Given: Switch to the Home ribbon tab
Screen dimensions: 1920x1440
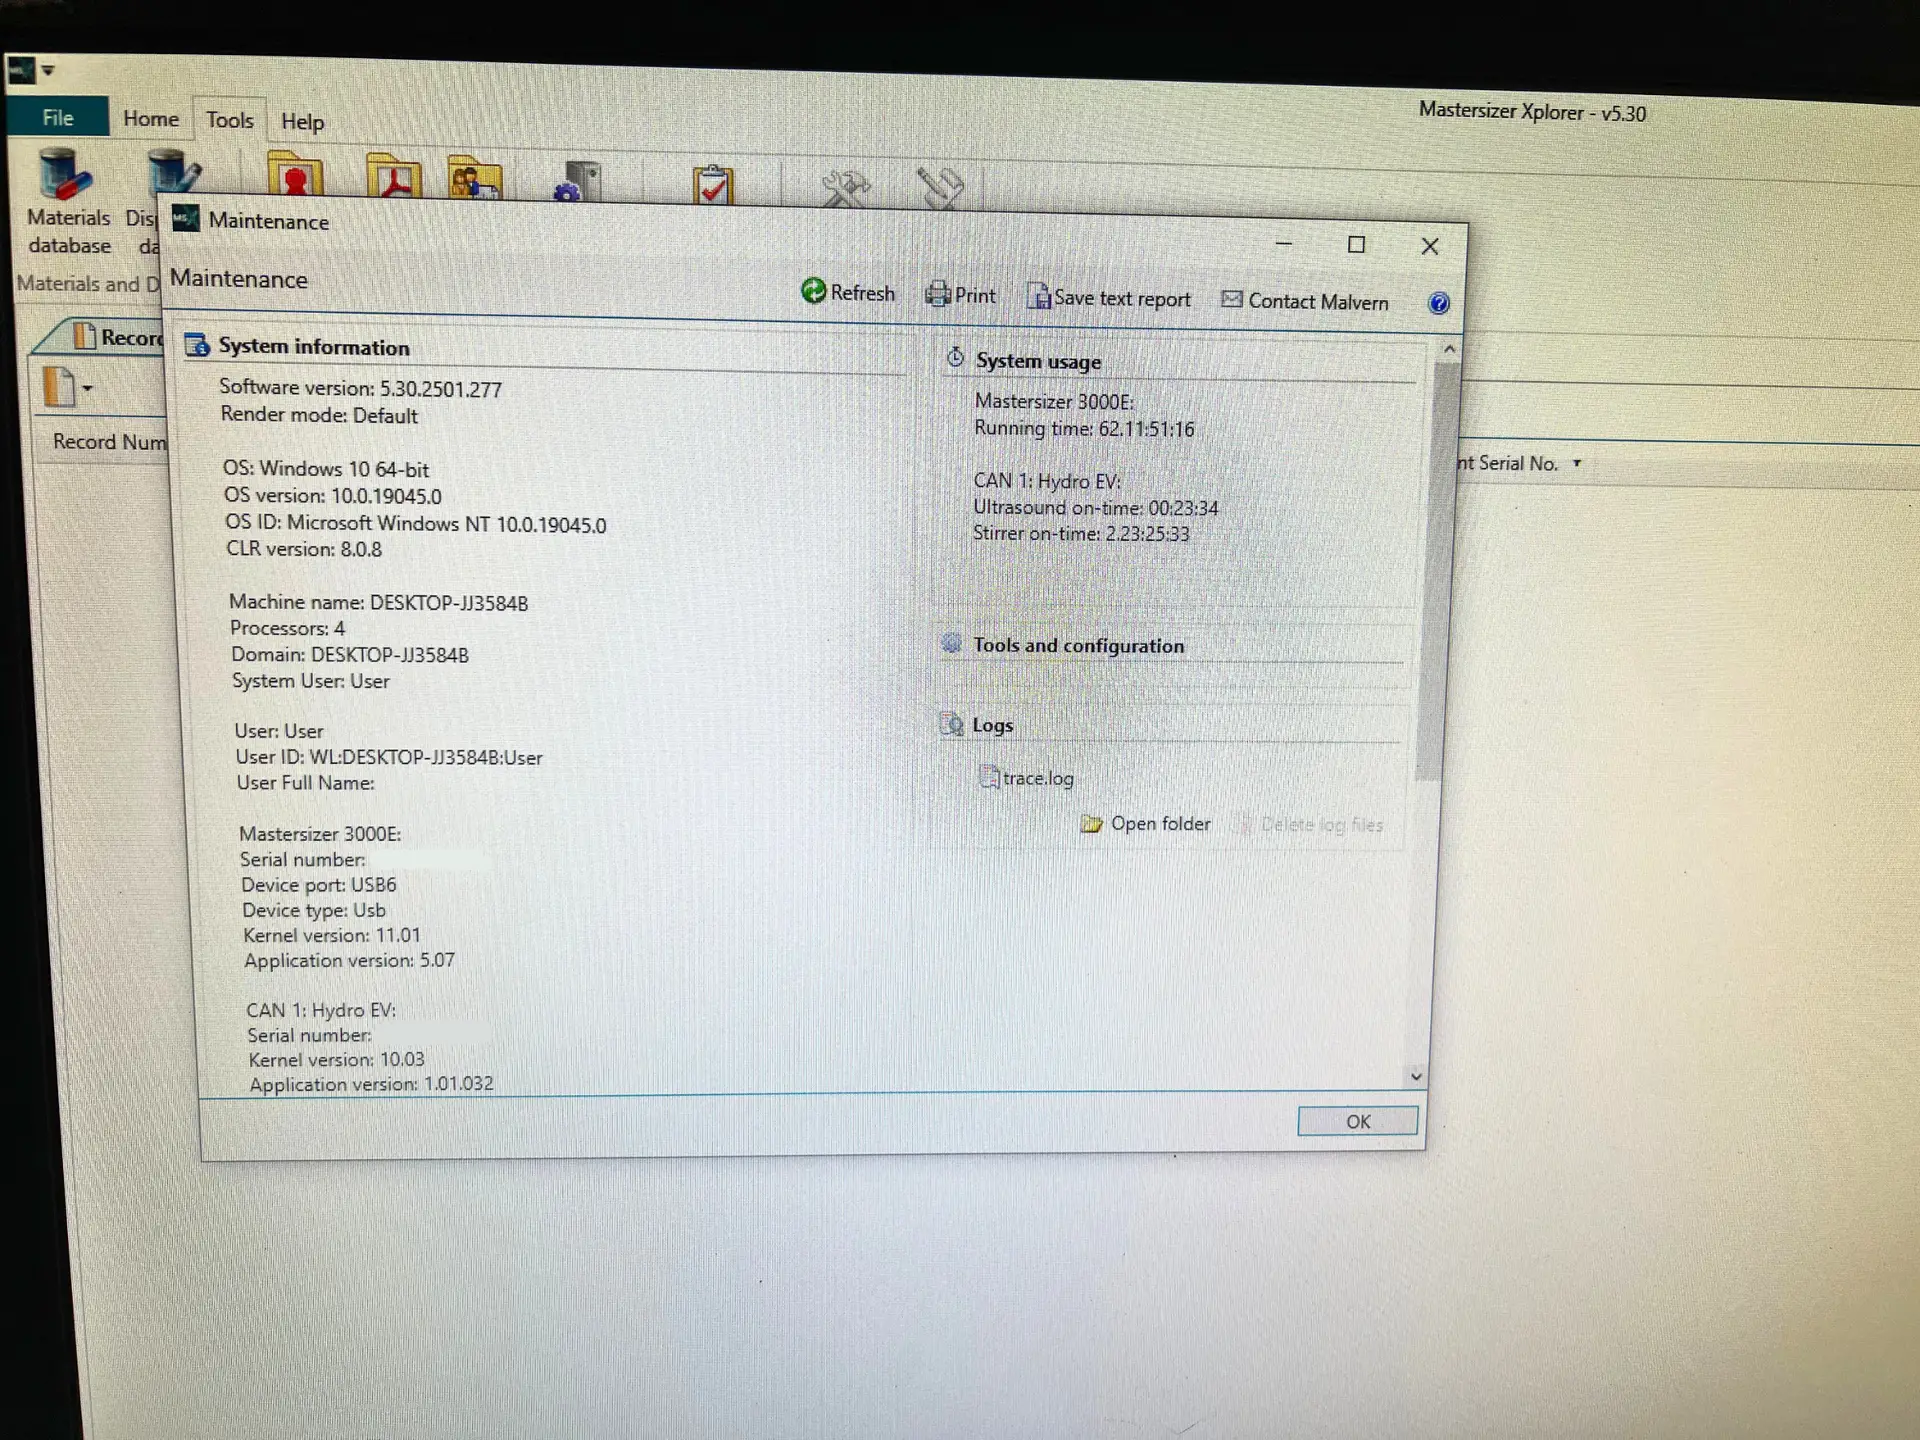Looking at the screenshot, I should [150, 117].
